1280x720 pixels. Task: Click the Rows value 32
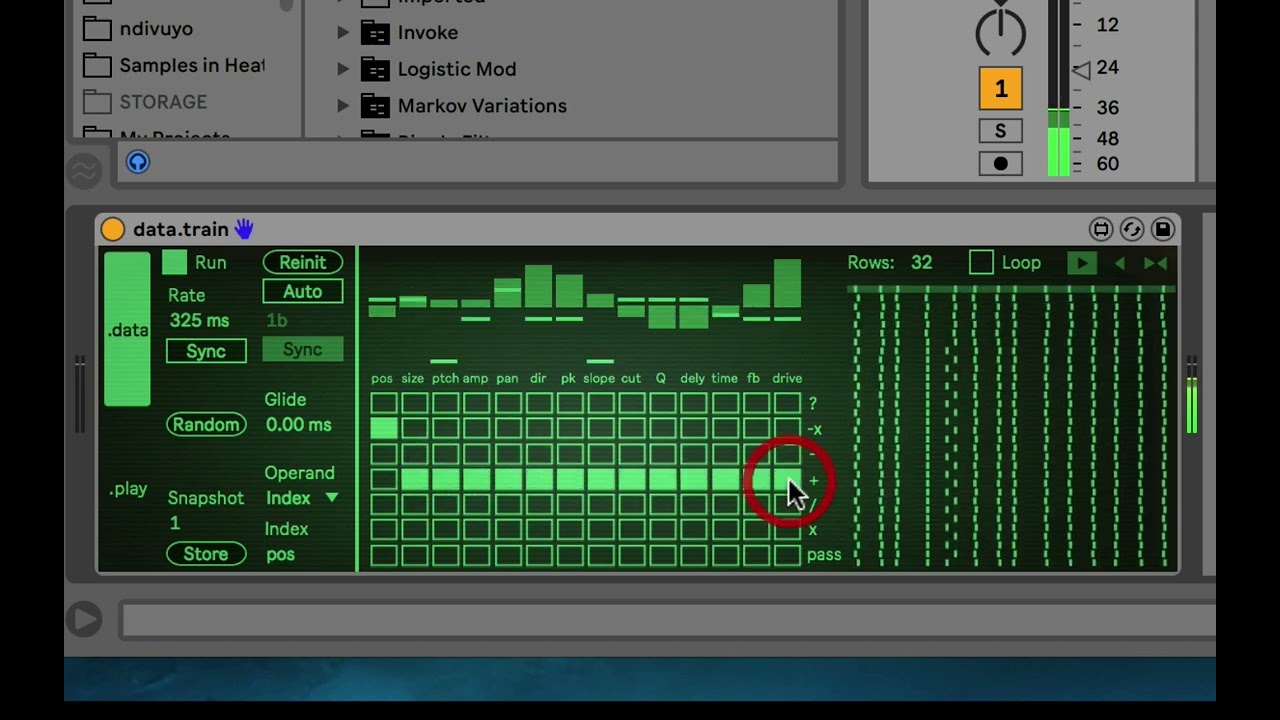tap(921, 263)
